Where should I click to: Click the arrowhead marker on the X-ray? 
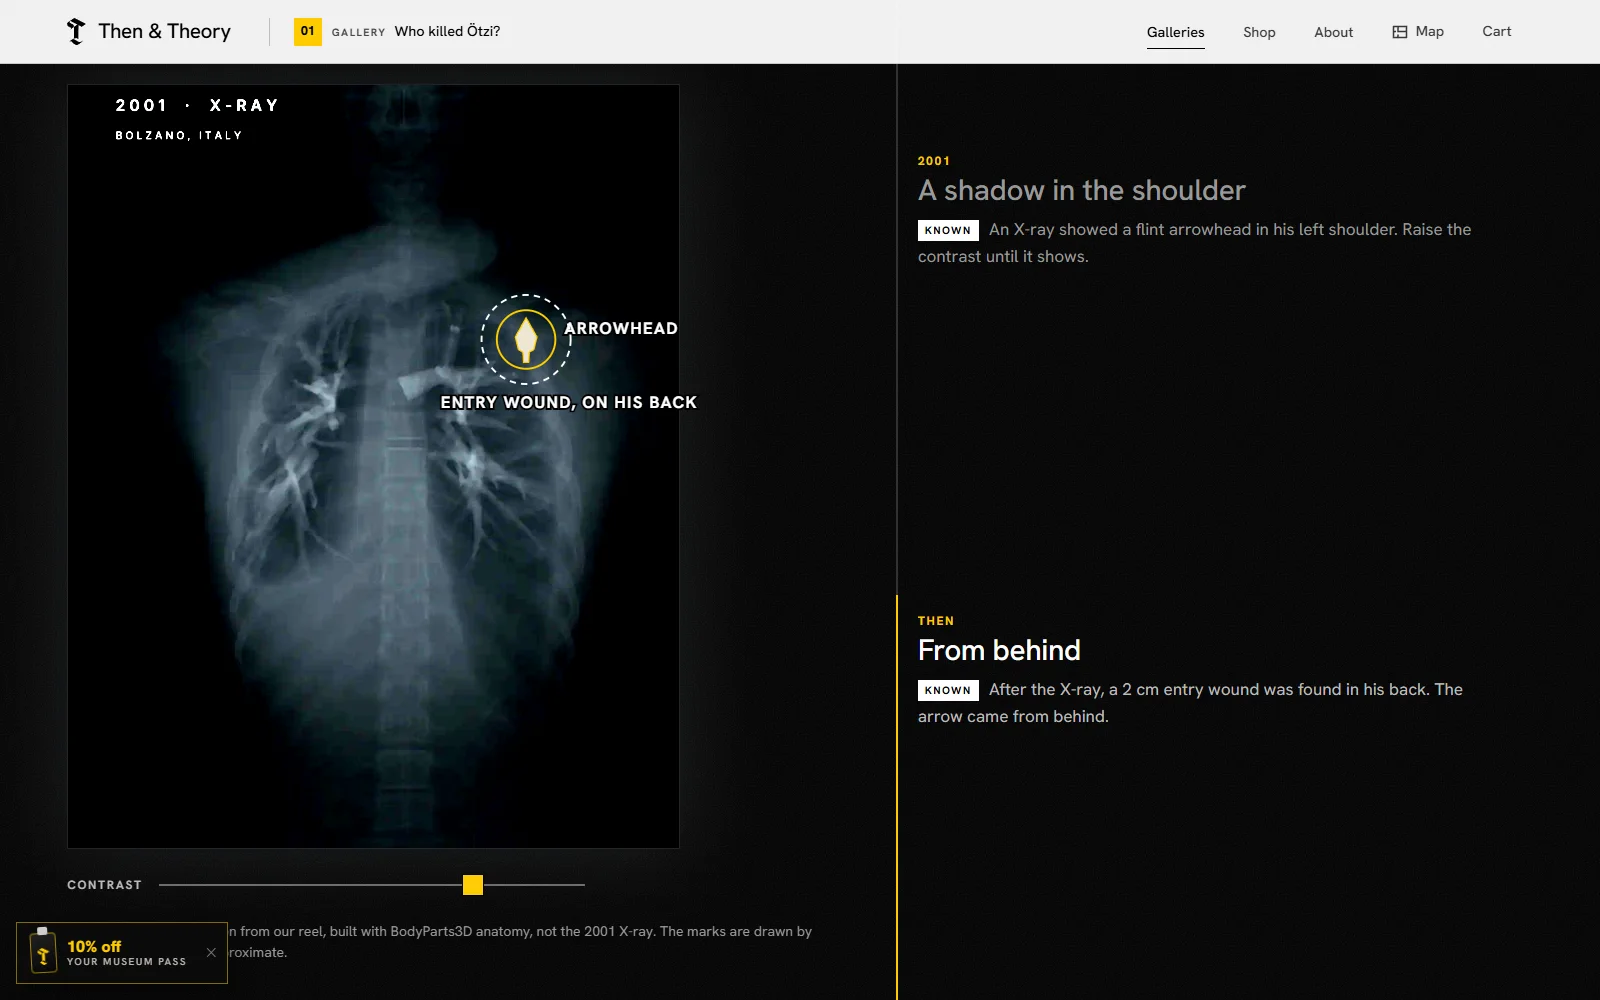pos(526,339)
